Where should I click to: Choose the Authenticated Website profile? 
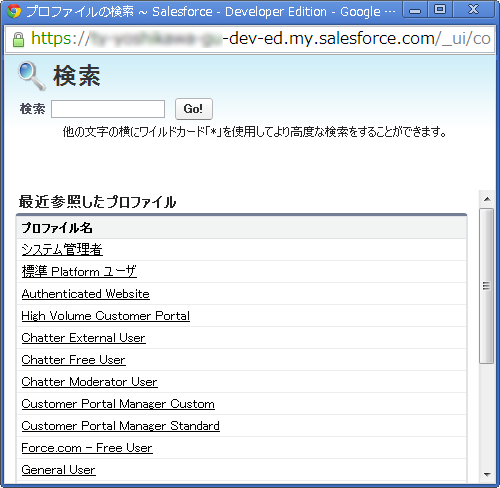click(86, 294)
